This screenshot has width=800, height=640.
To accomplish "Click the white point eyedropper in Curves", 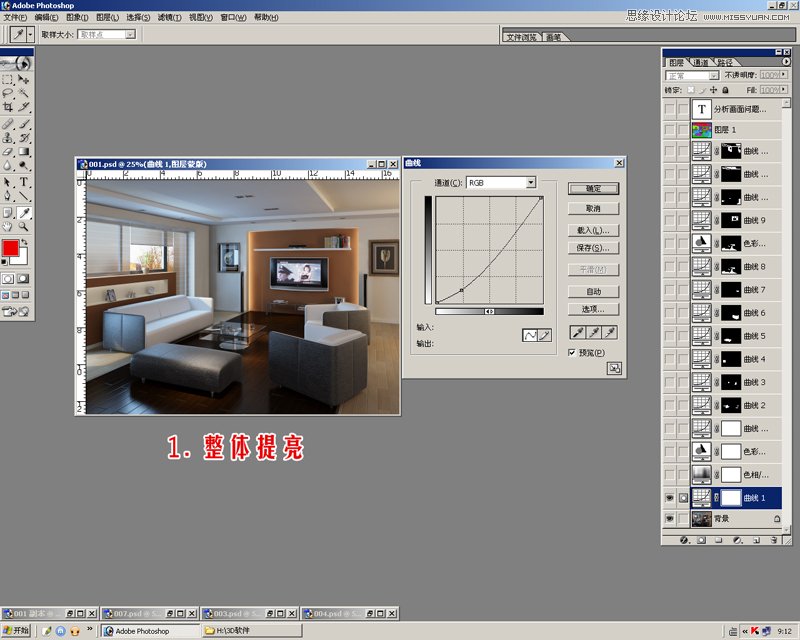I will [x=610, y=333].
